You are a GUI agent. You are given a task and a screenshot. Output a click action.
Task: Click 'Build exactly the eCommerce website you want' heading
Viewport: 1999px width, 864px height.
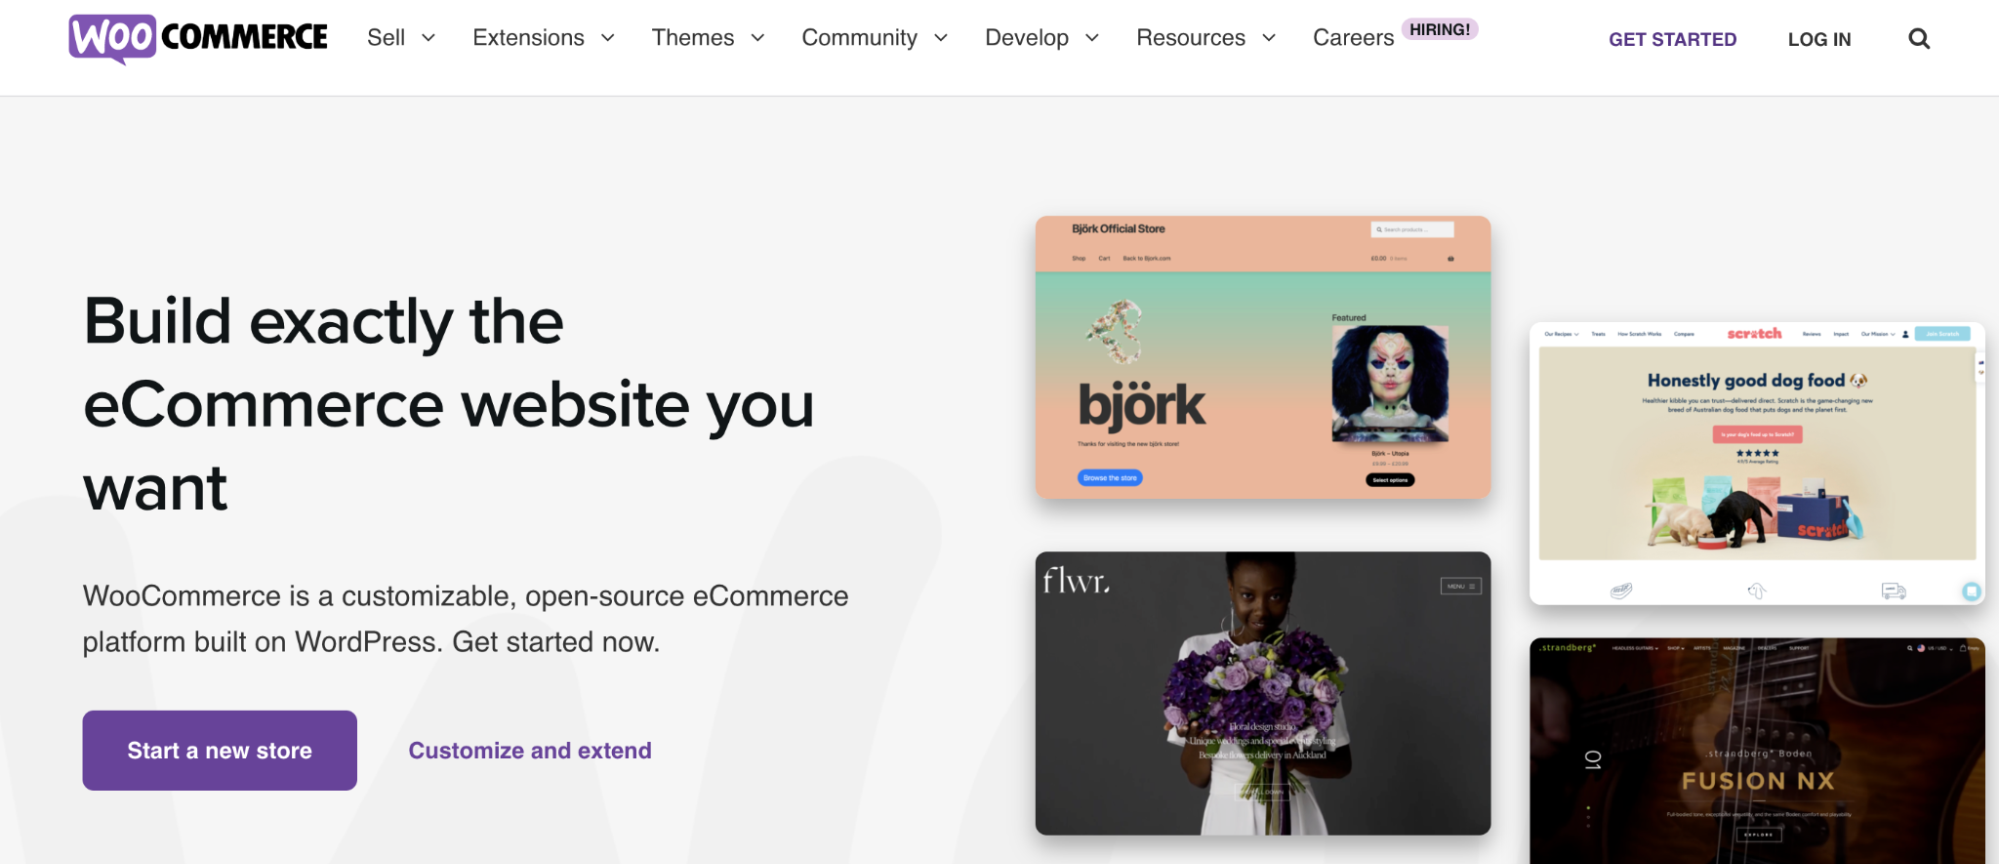pos(449,404)
